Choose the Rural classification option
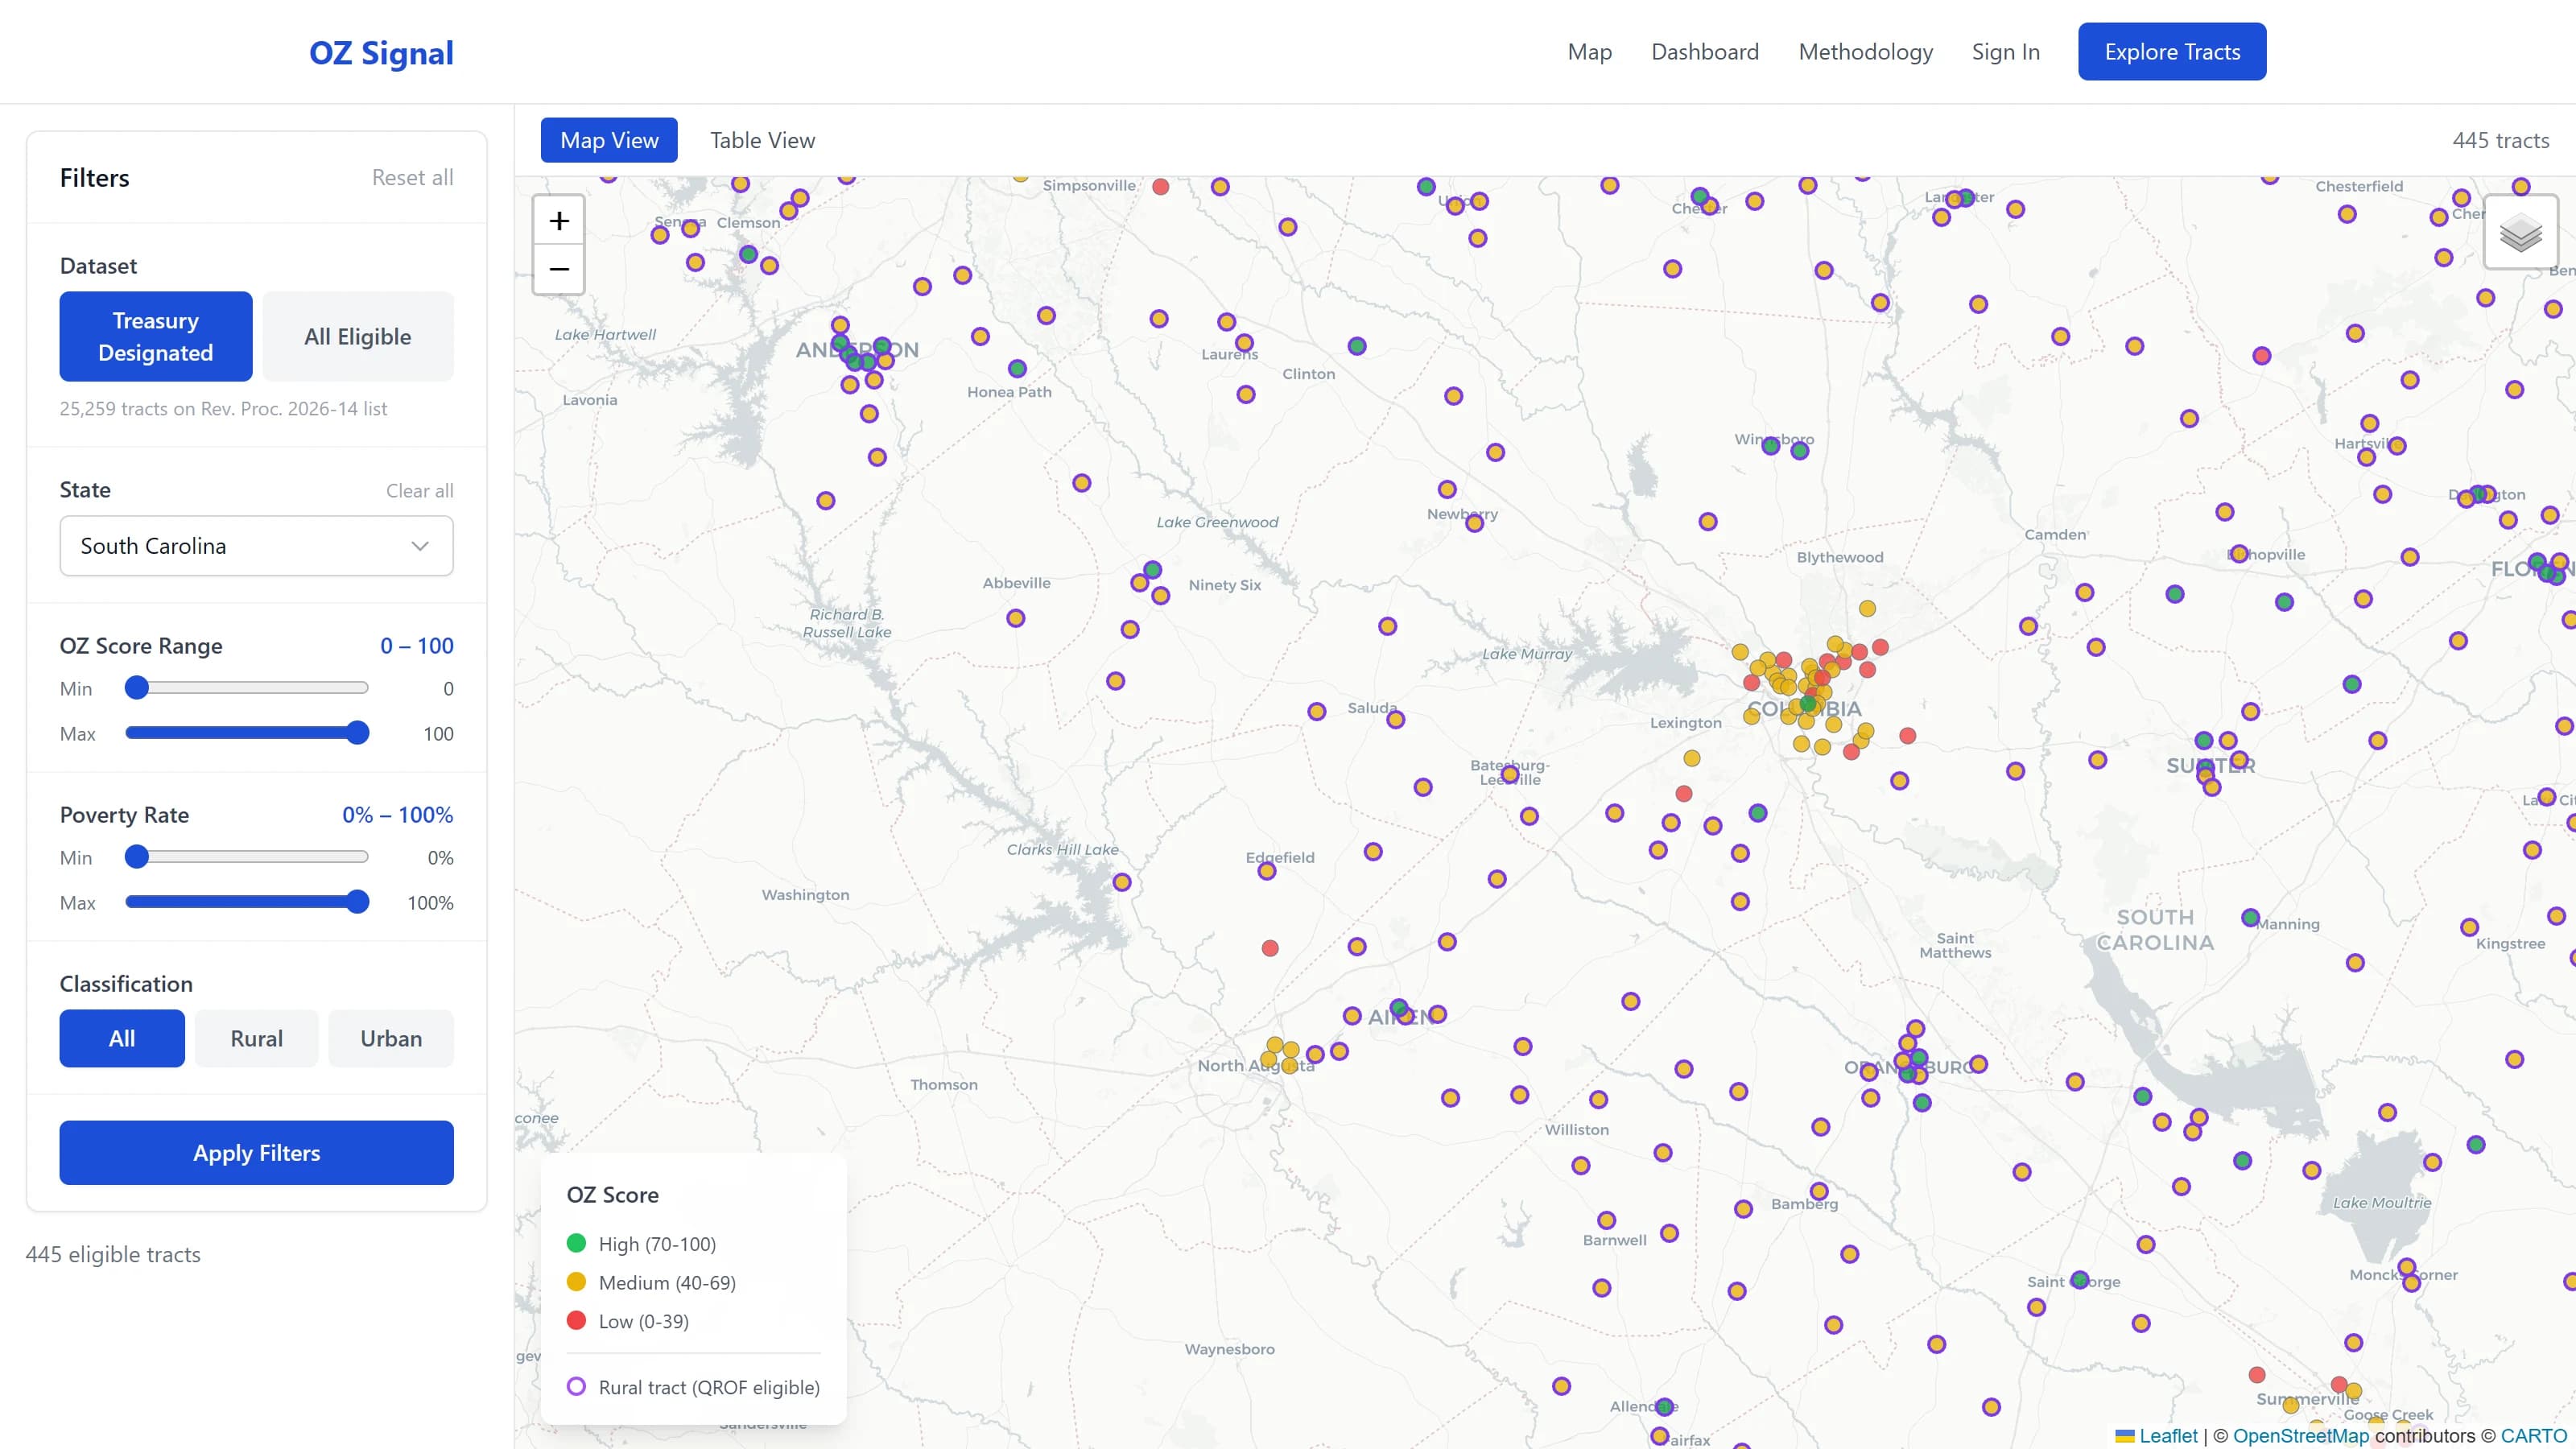 pyautogui.click(x=257, y=1038)
